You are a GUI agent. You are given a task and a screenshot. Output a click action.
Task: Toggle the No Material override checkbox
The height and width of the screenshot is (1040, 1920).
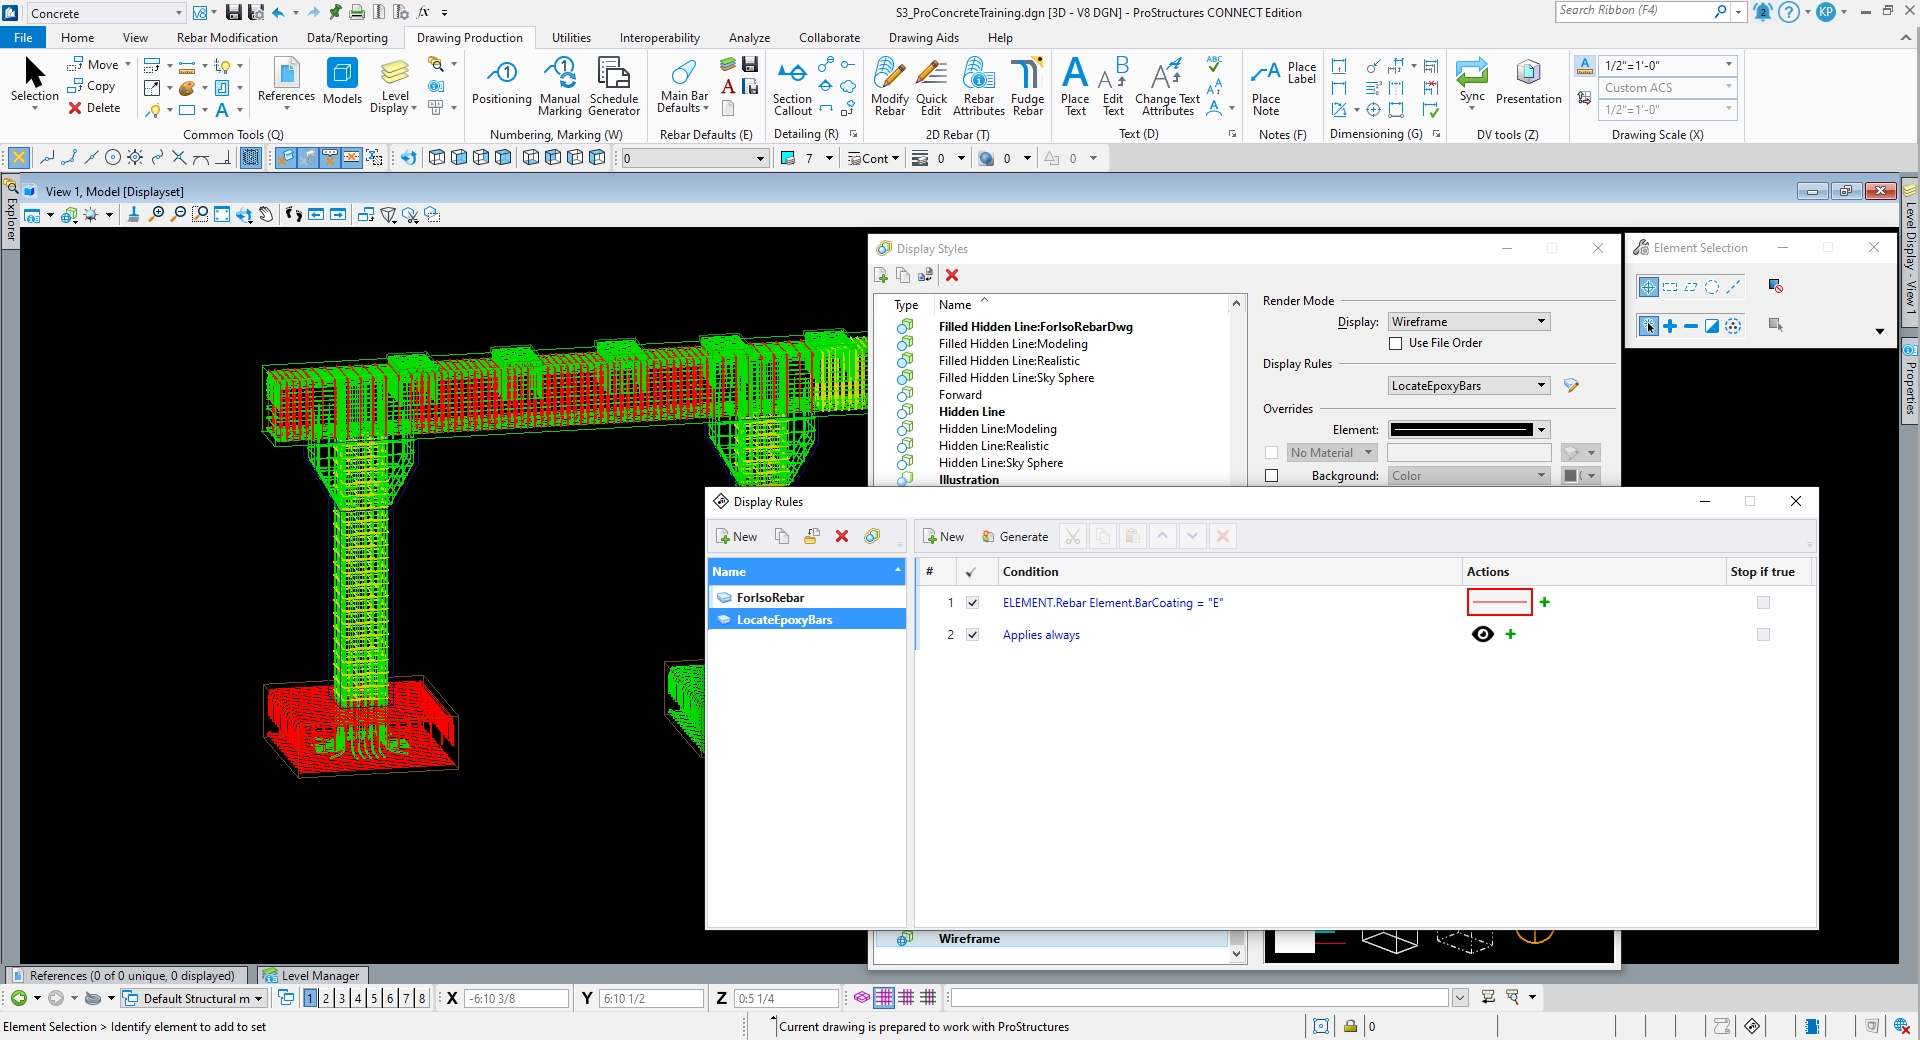(1271, 453)
